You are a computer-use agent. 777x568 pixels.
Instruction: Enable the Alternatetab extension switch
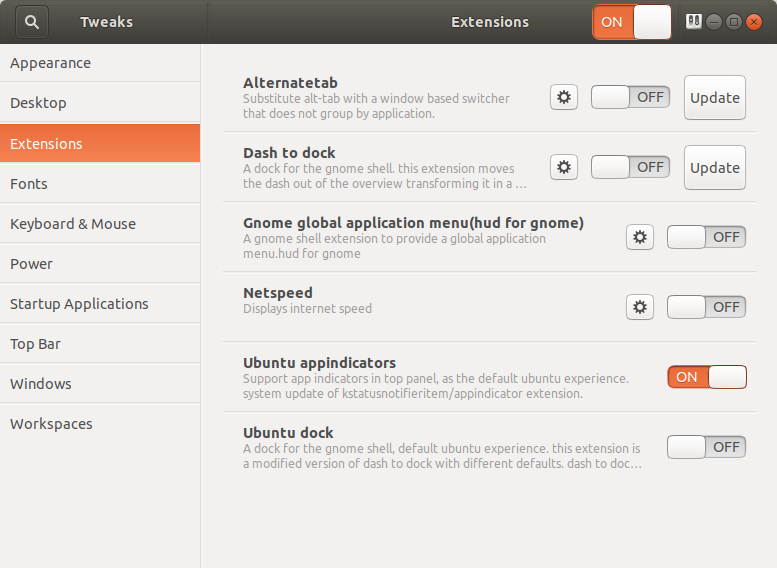point(630,97)
